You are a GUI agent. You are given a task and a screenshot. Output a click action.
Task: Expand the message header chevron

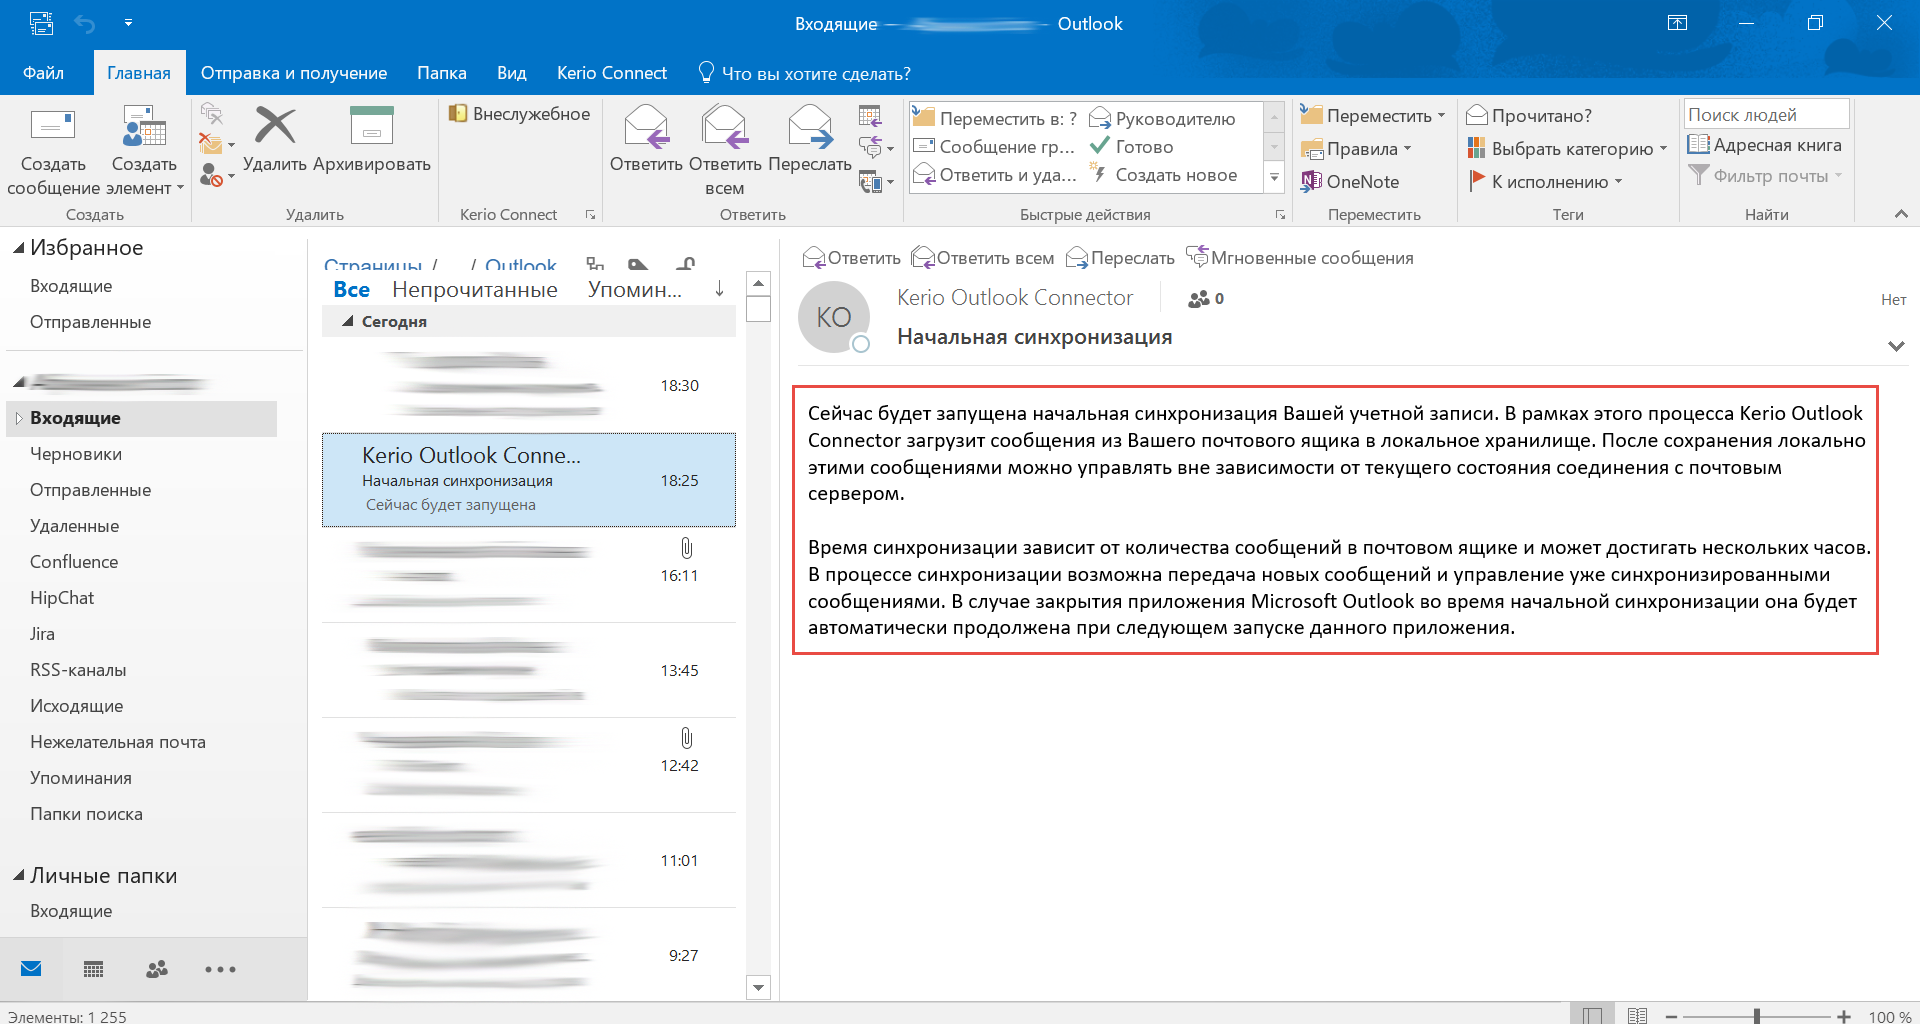coord(1895,346)
